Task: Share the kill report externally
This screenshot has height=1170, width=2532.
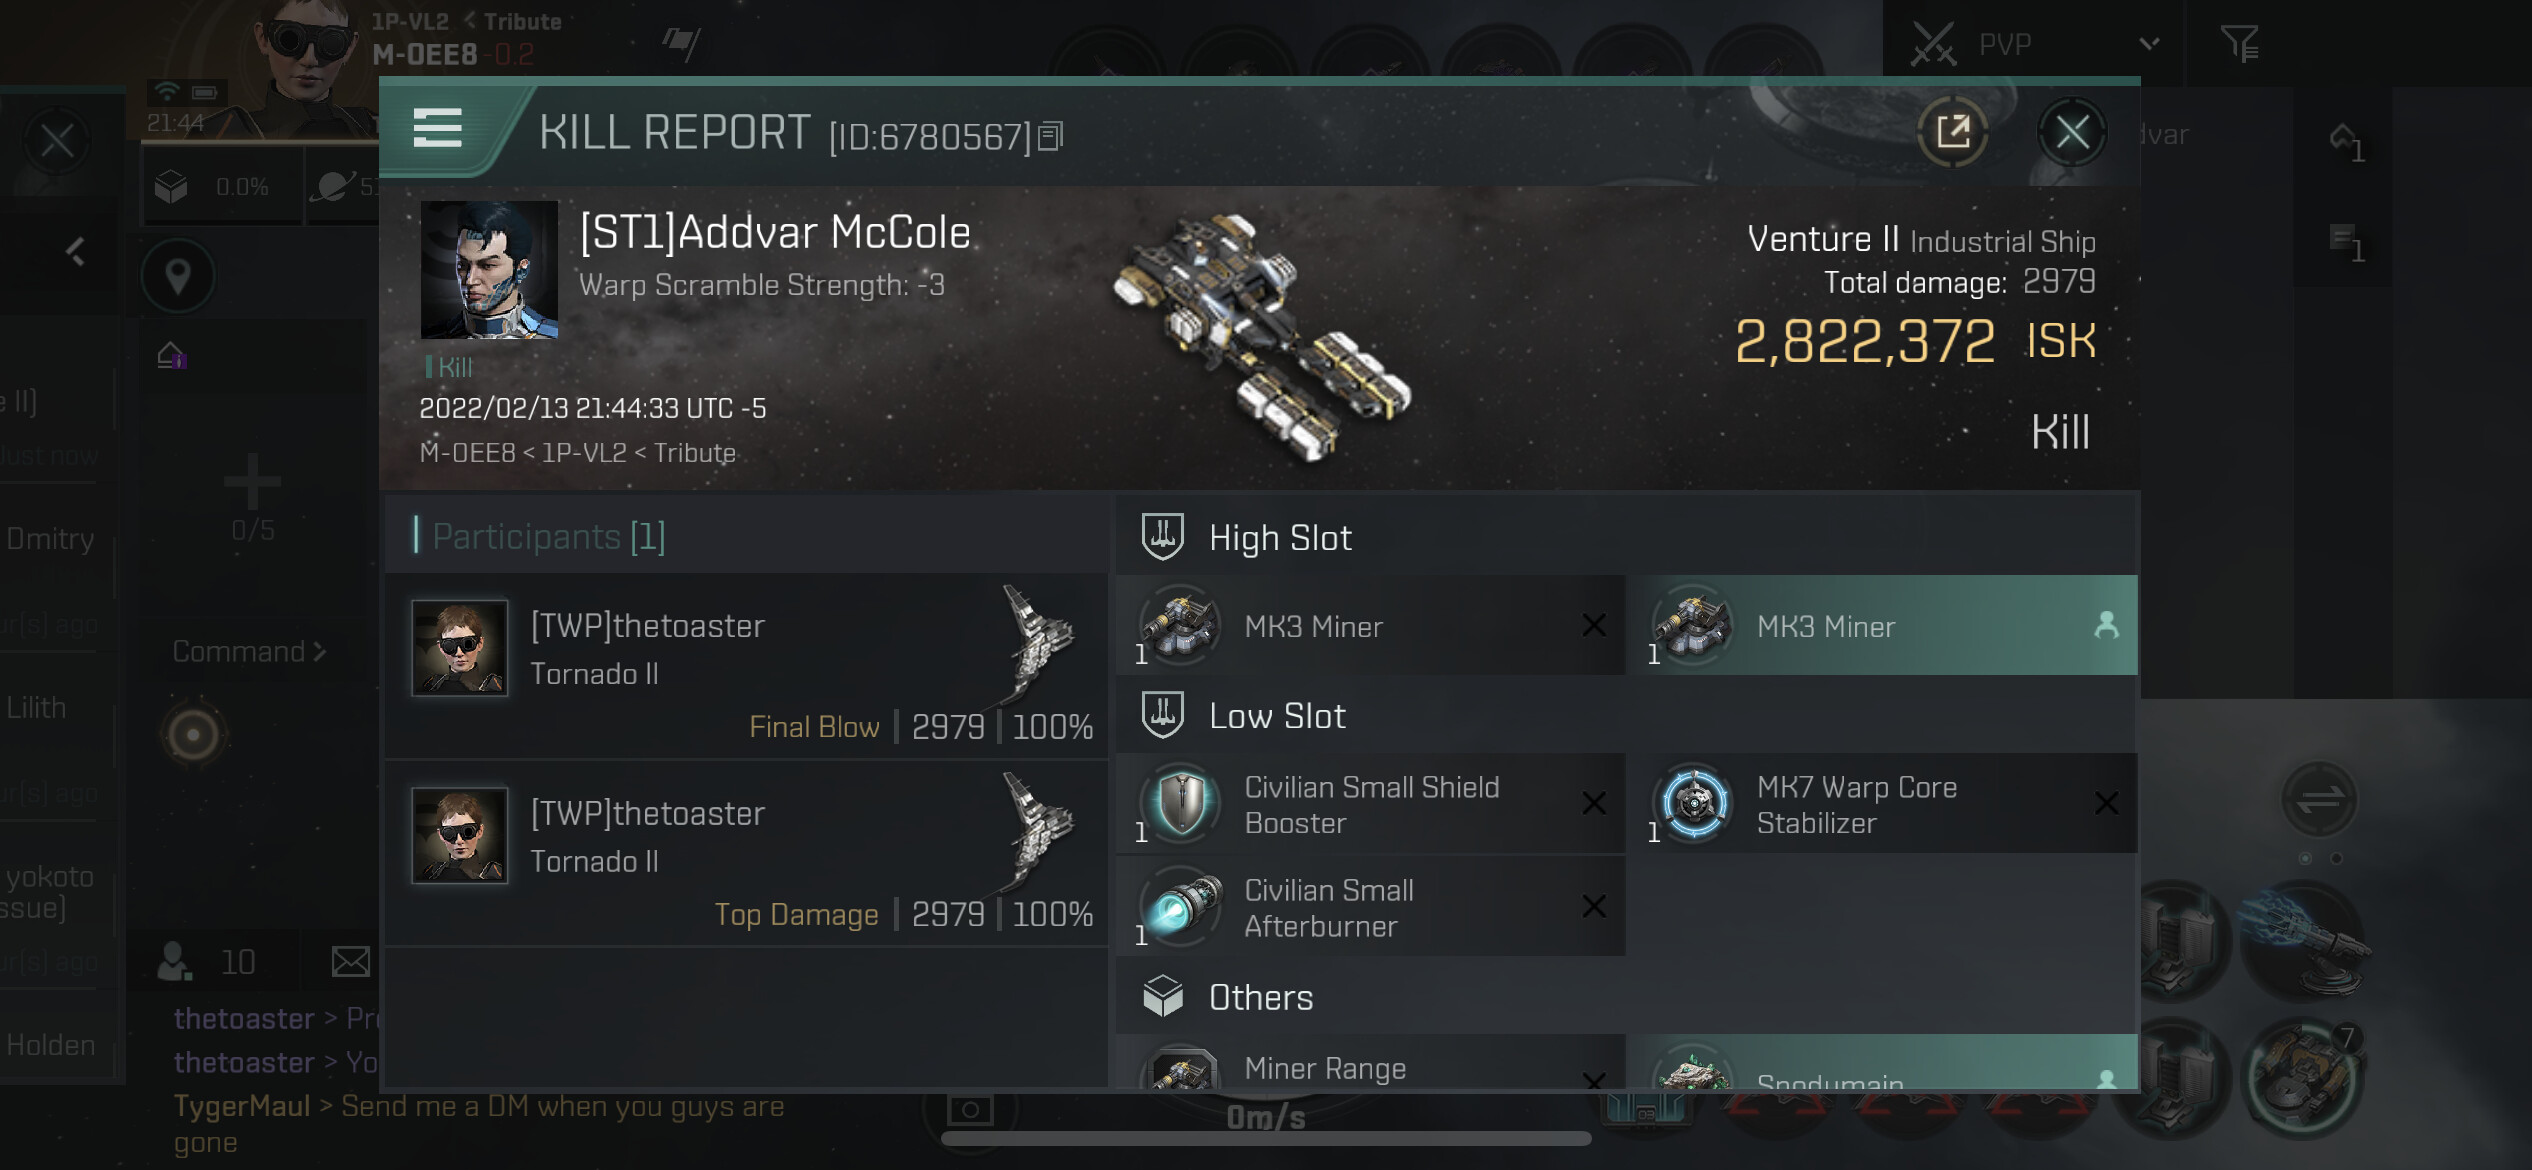Action: [1953, 131]
